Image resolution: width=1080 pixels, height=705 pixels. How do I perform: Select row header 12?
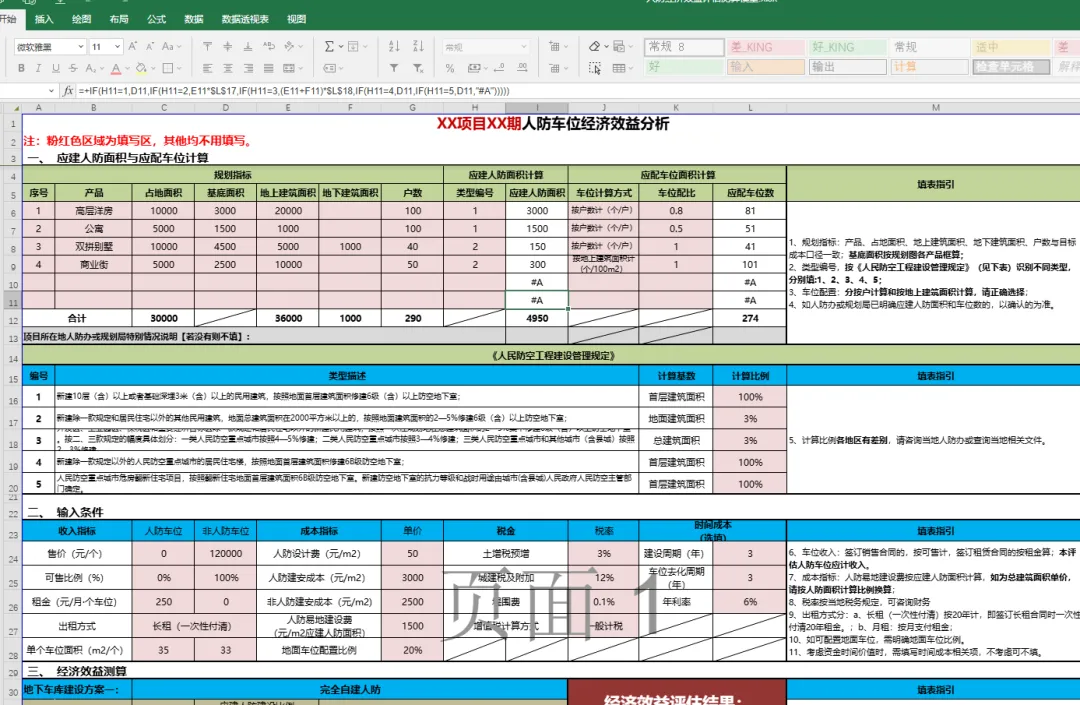12,320
